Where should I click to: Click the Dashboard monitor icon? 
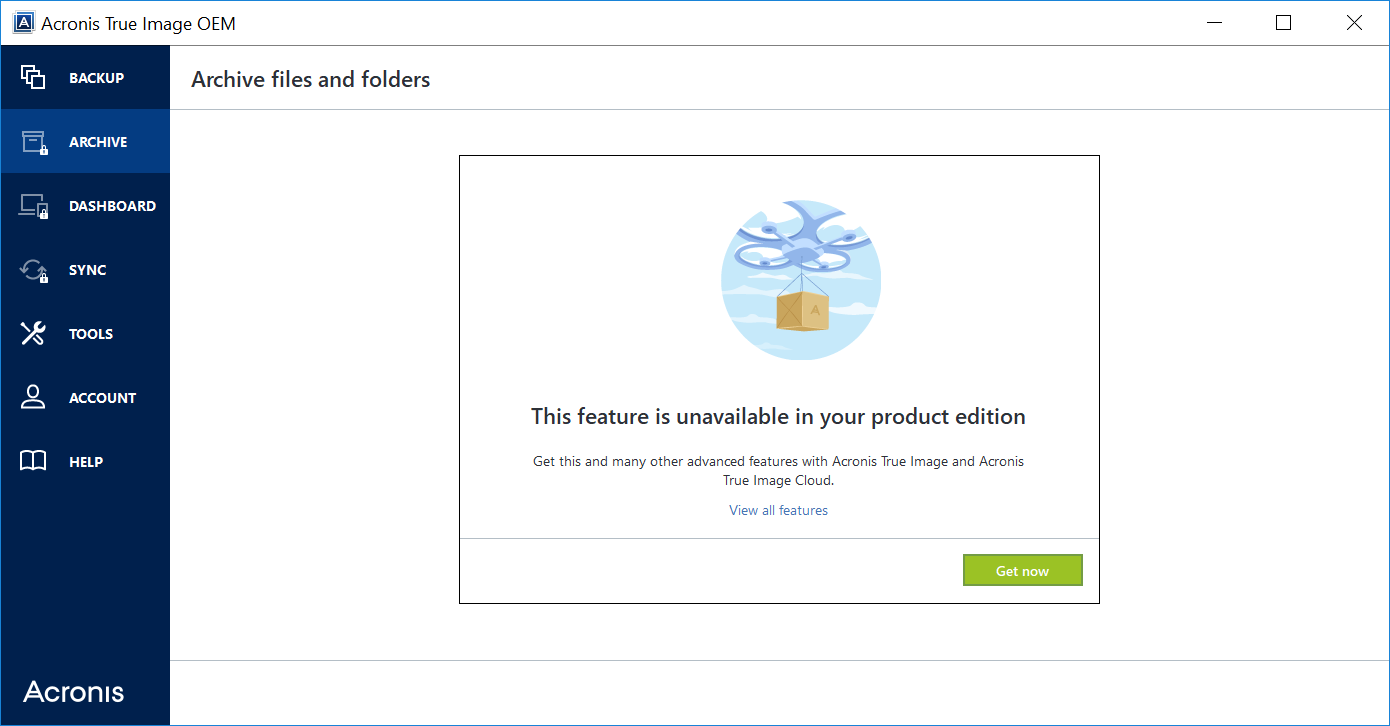pyautogui.click(x=33, y=206)
